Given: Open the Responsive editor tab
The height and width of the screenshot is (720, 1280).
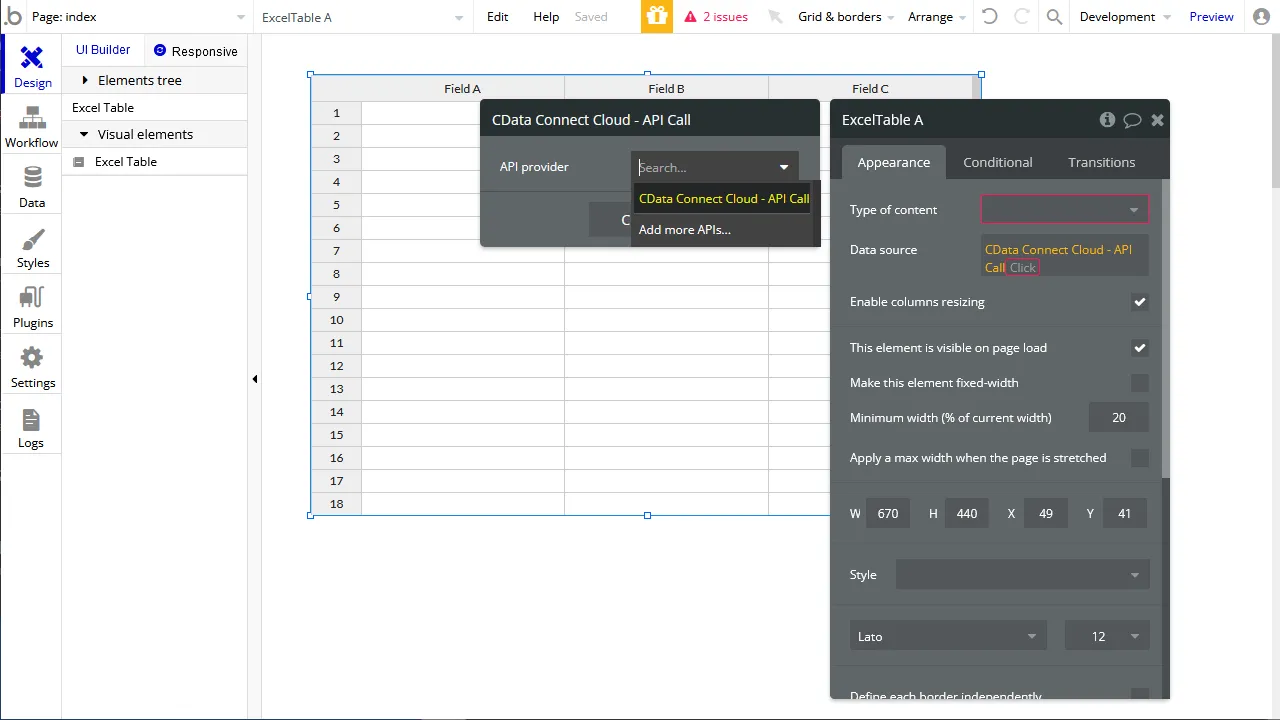Looking at the screenshot, I should tap(196, 50).
